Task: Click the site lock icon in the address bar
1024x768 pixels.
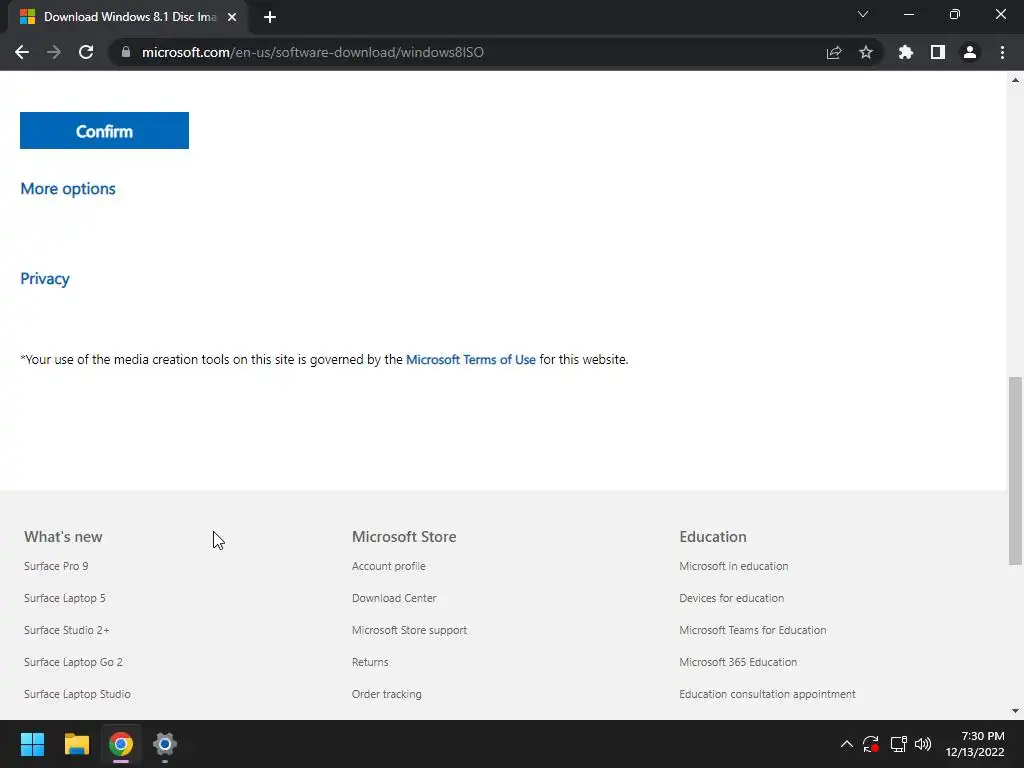Action: [126, 52]
